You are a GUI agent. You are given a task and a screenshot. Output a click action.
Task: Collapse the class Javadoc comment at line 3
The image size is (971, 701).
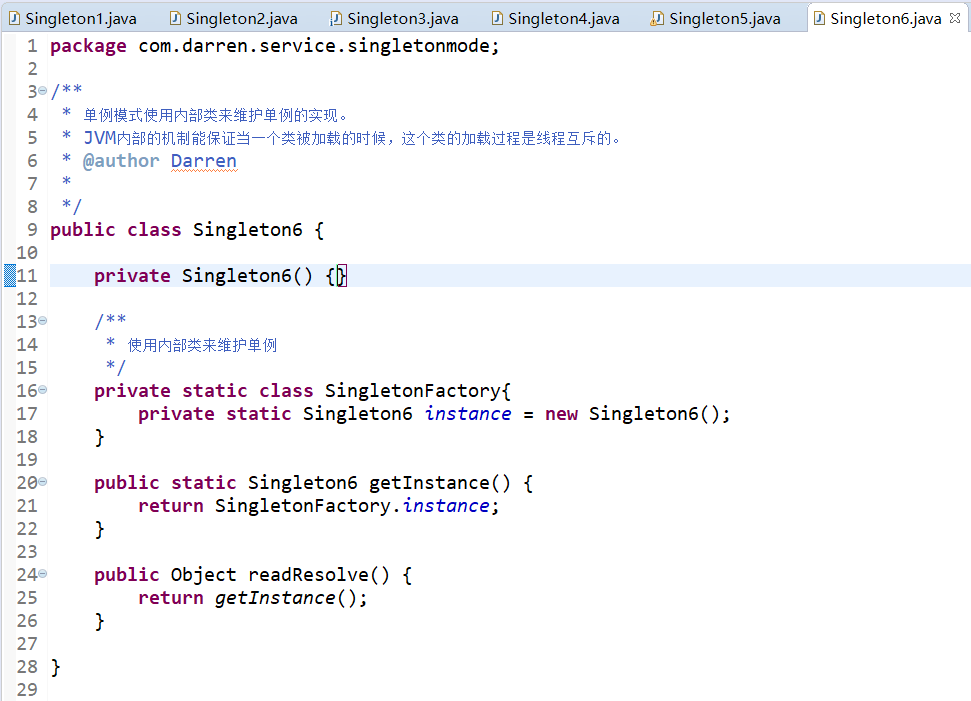point(42,91)
